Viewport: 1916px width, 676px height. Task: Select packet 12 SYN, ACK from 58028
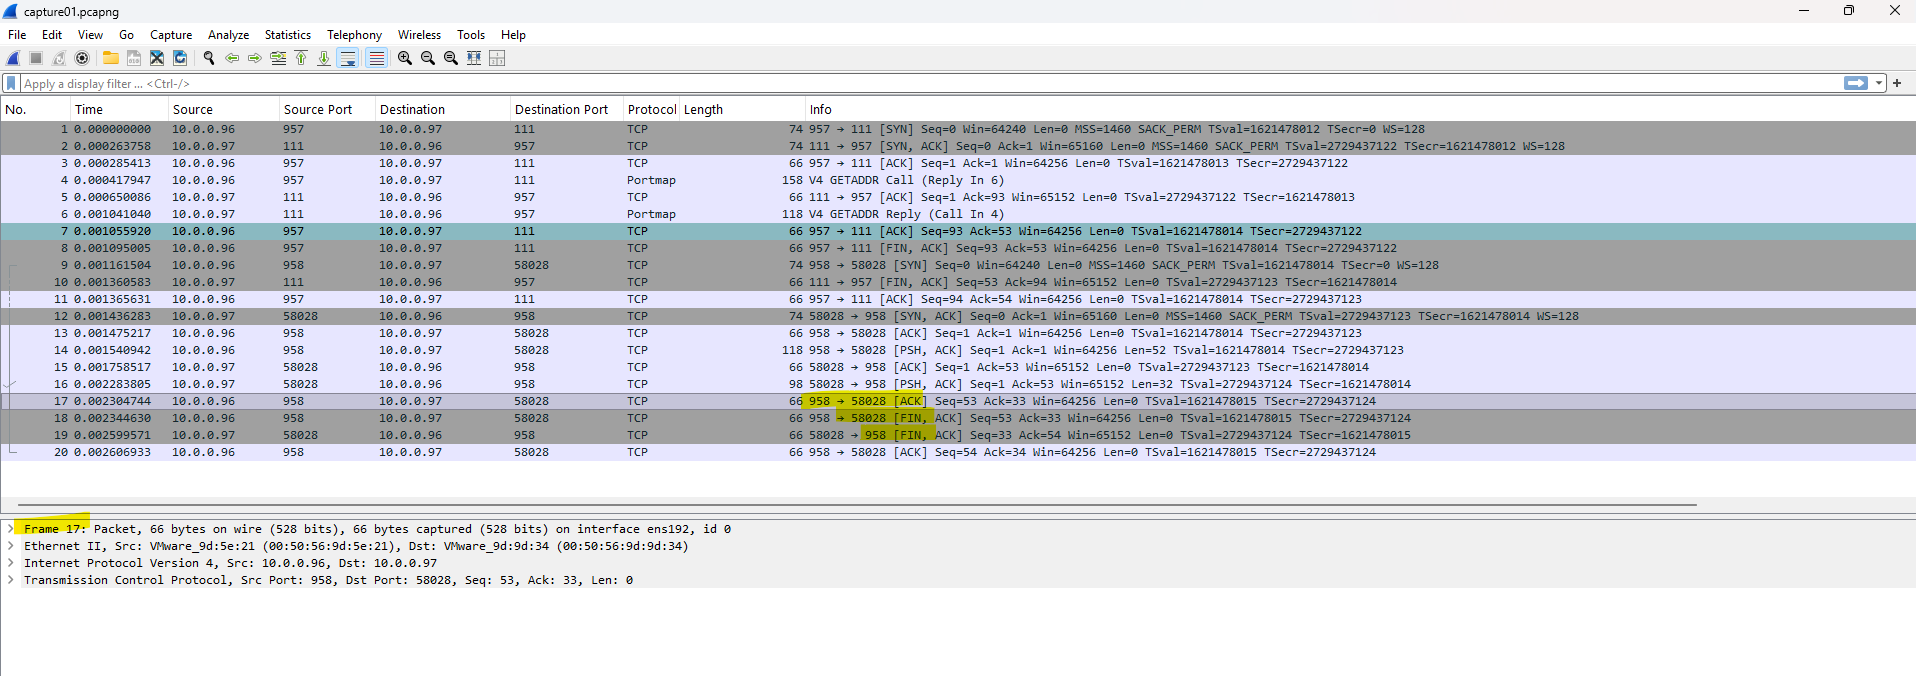click(958, 316)
